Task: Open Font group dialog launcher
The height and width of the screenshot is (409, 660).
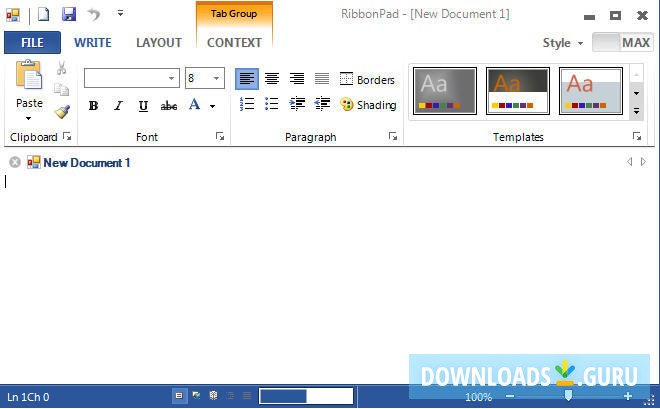Action: point(220,136)
